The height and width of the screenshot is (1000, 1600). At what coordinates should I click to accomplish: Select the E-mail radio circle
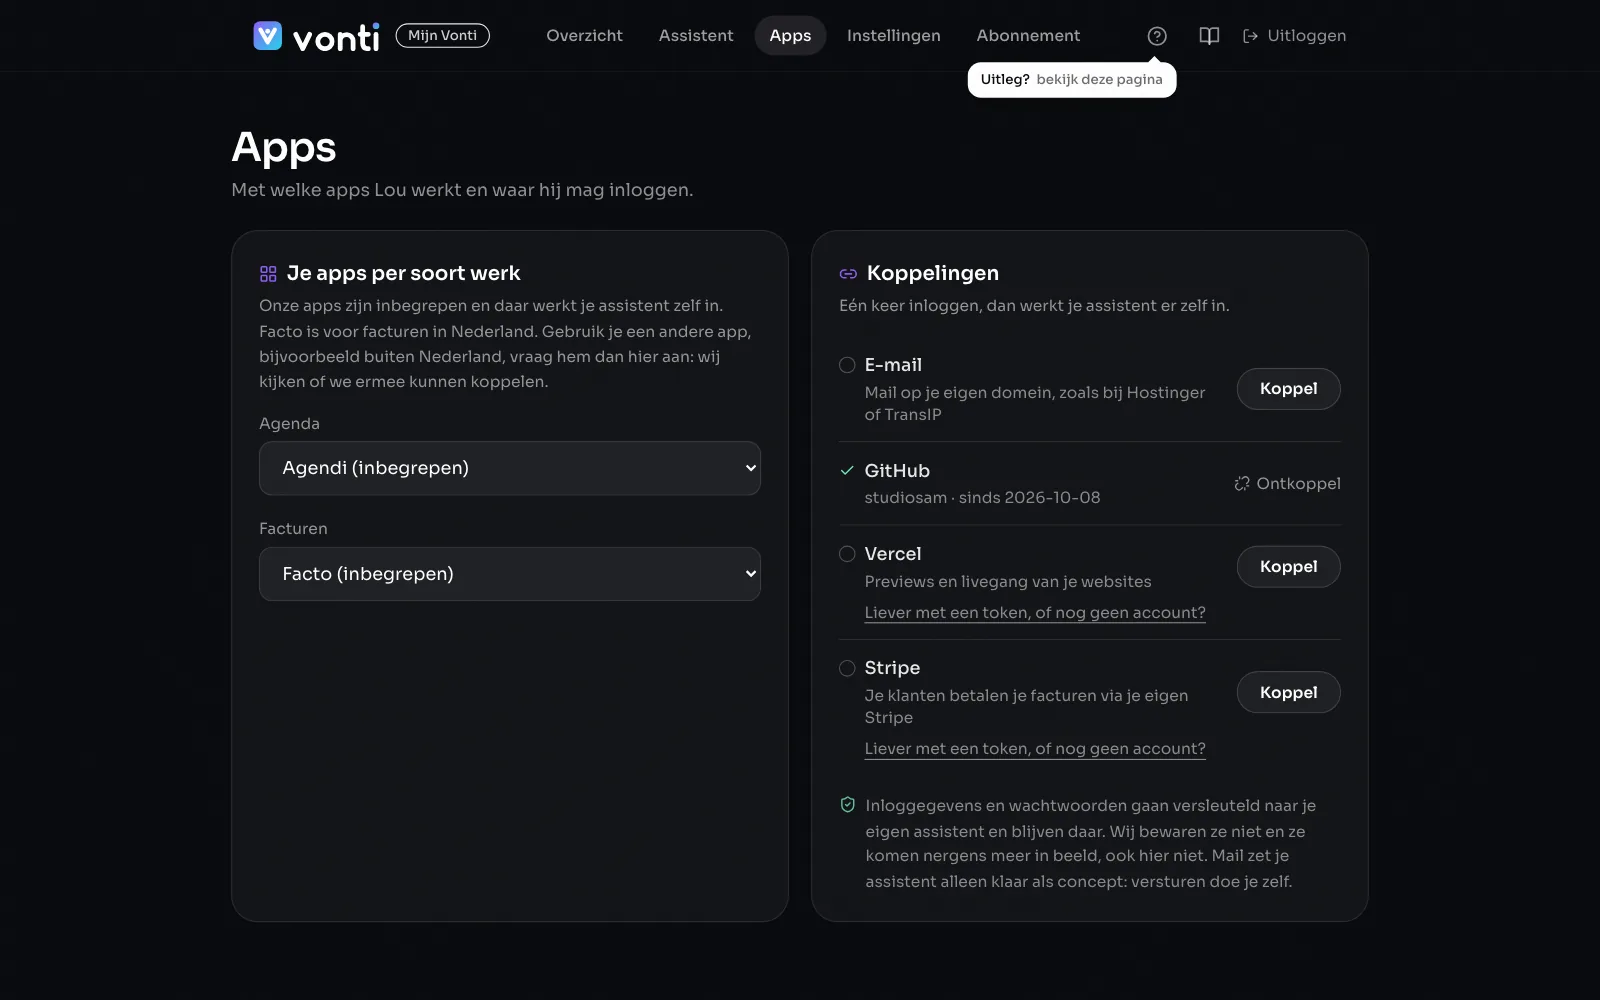click(x=847, y=365)
